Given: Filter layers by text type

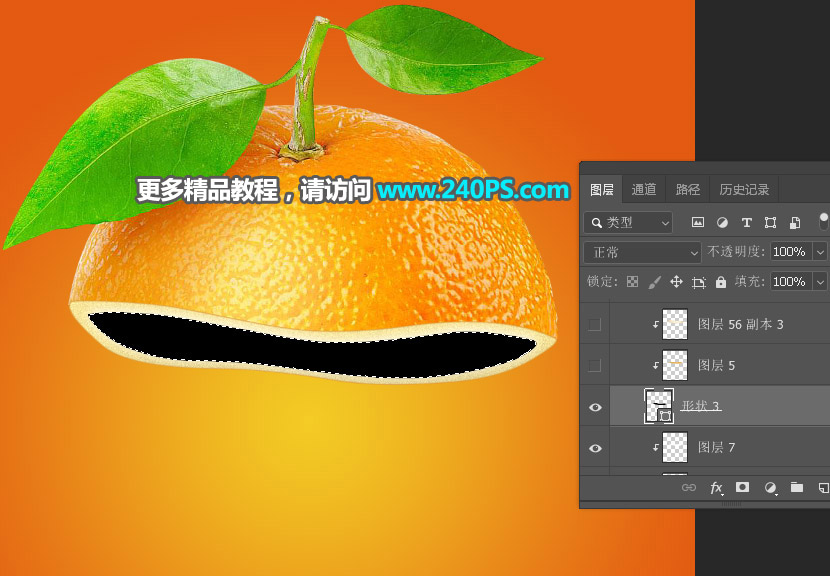Looking at the screenshot, I should click(x=746, y=223).
